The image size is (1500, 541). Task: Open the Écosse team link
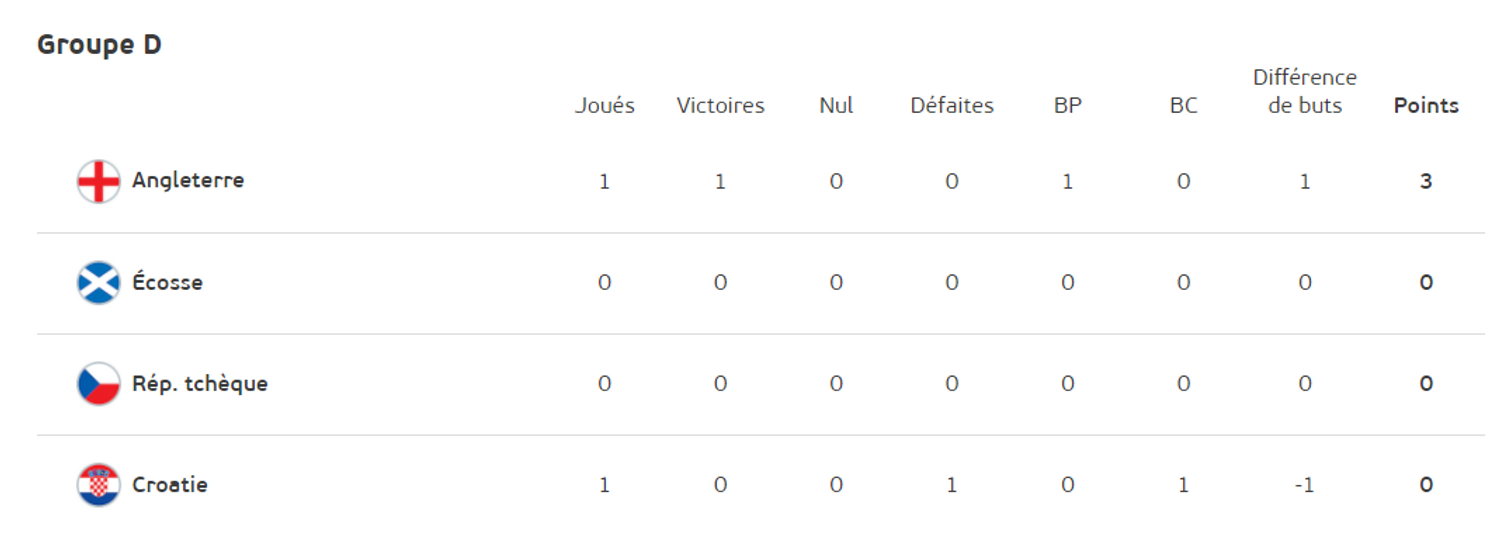coord(167,282)
